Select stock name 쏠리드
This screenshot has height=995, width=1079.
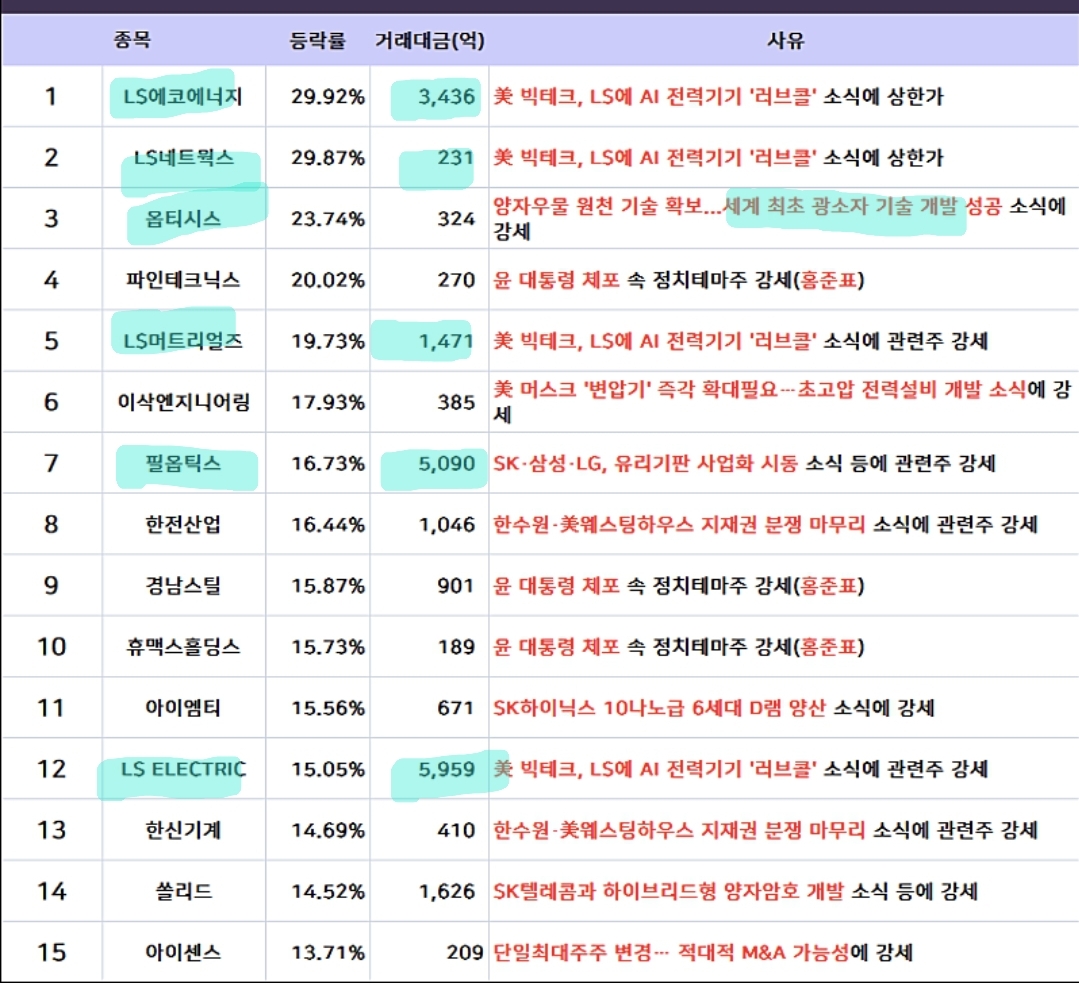coord(183,891)
